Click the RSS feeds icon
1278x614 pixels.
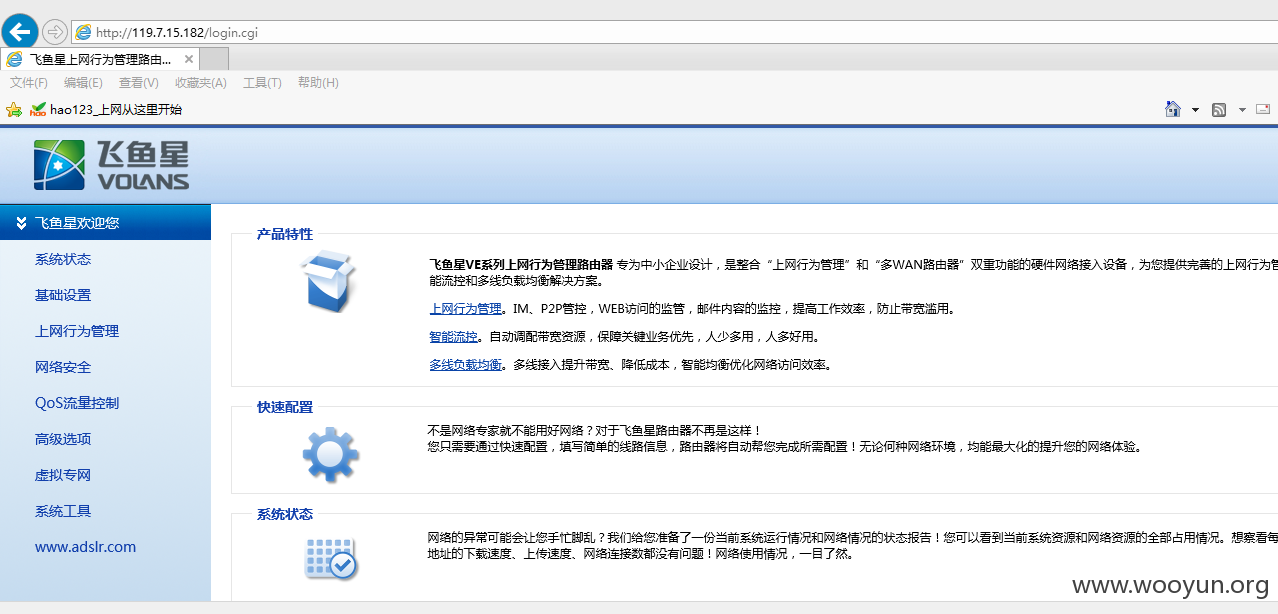pyautogui.click(x=1219, y=110)
